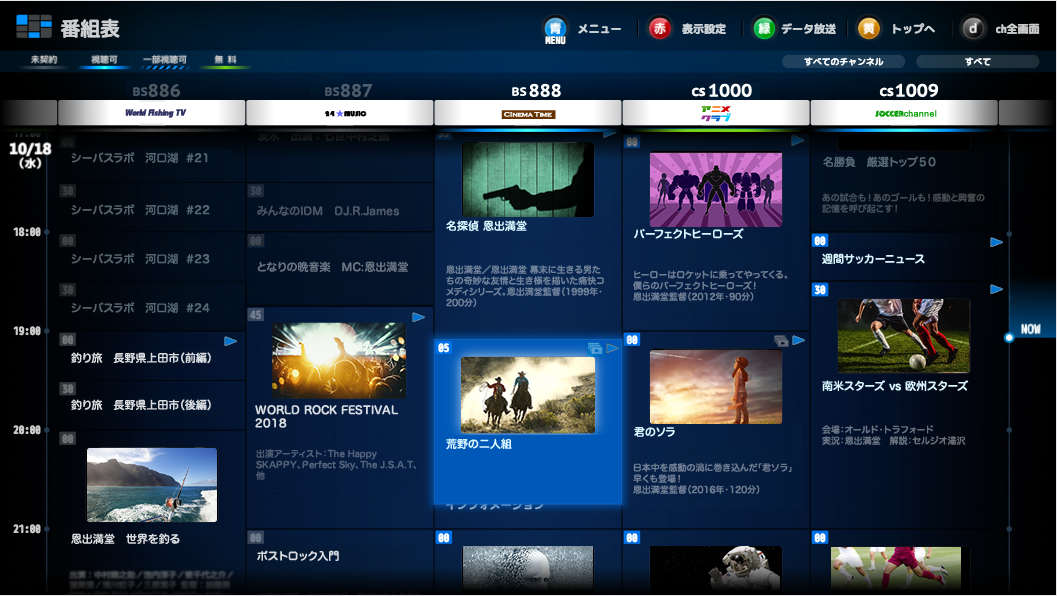
Task: Select 釣り旅 長野県上田市(後編) program
Action: coord(152,405)
